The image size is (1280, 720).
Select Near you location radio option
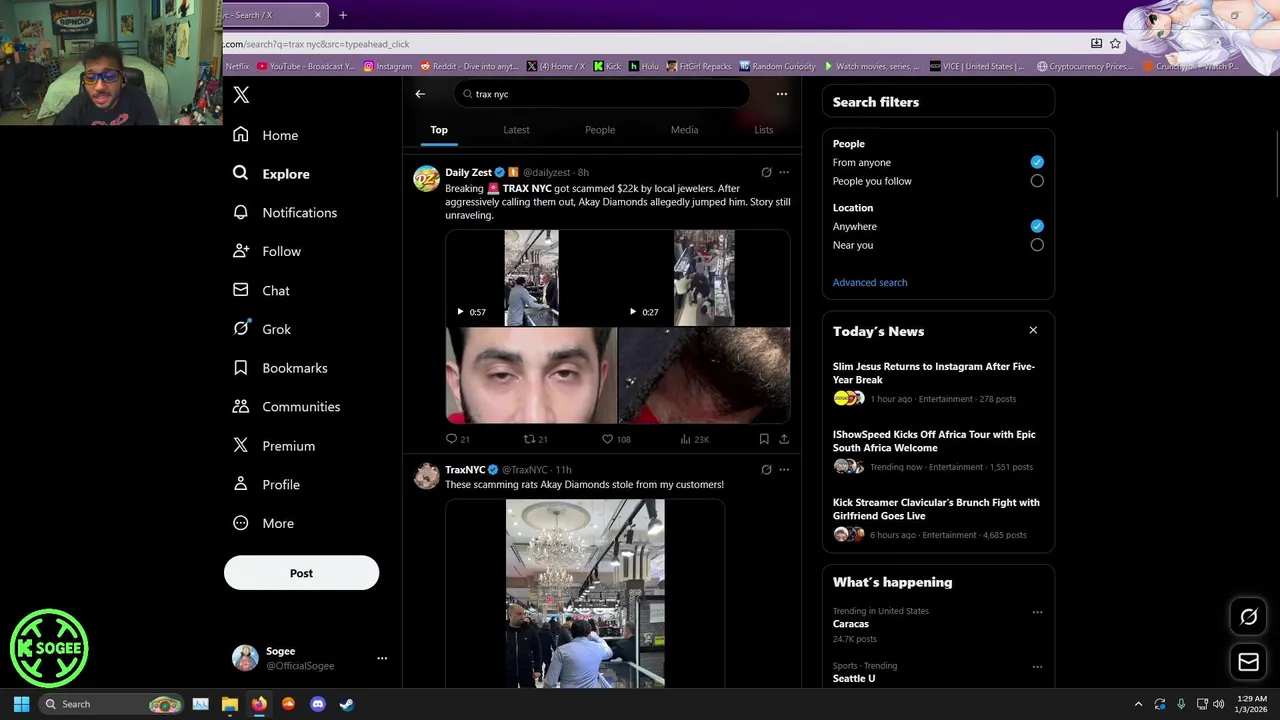click(1037, 245)
